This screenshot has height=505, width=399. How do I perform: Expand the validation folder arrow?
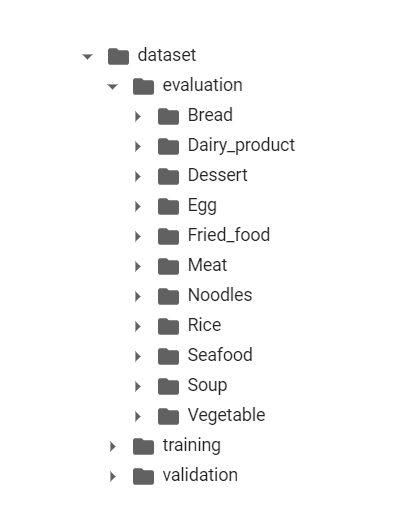[x=113, y=476]
